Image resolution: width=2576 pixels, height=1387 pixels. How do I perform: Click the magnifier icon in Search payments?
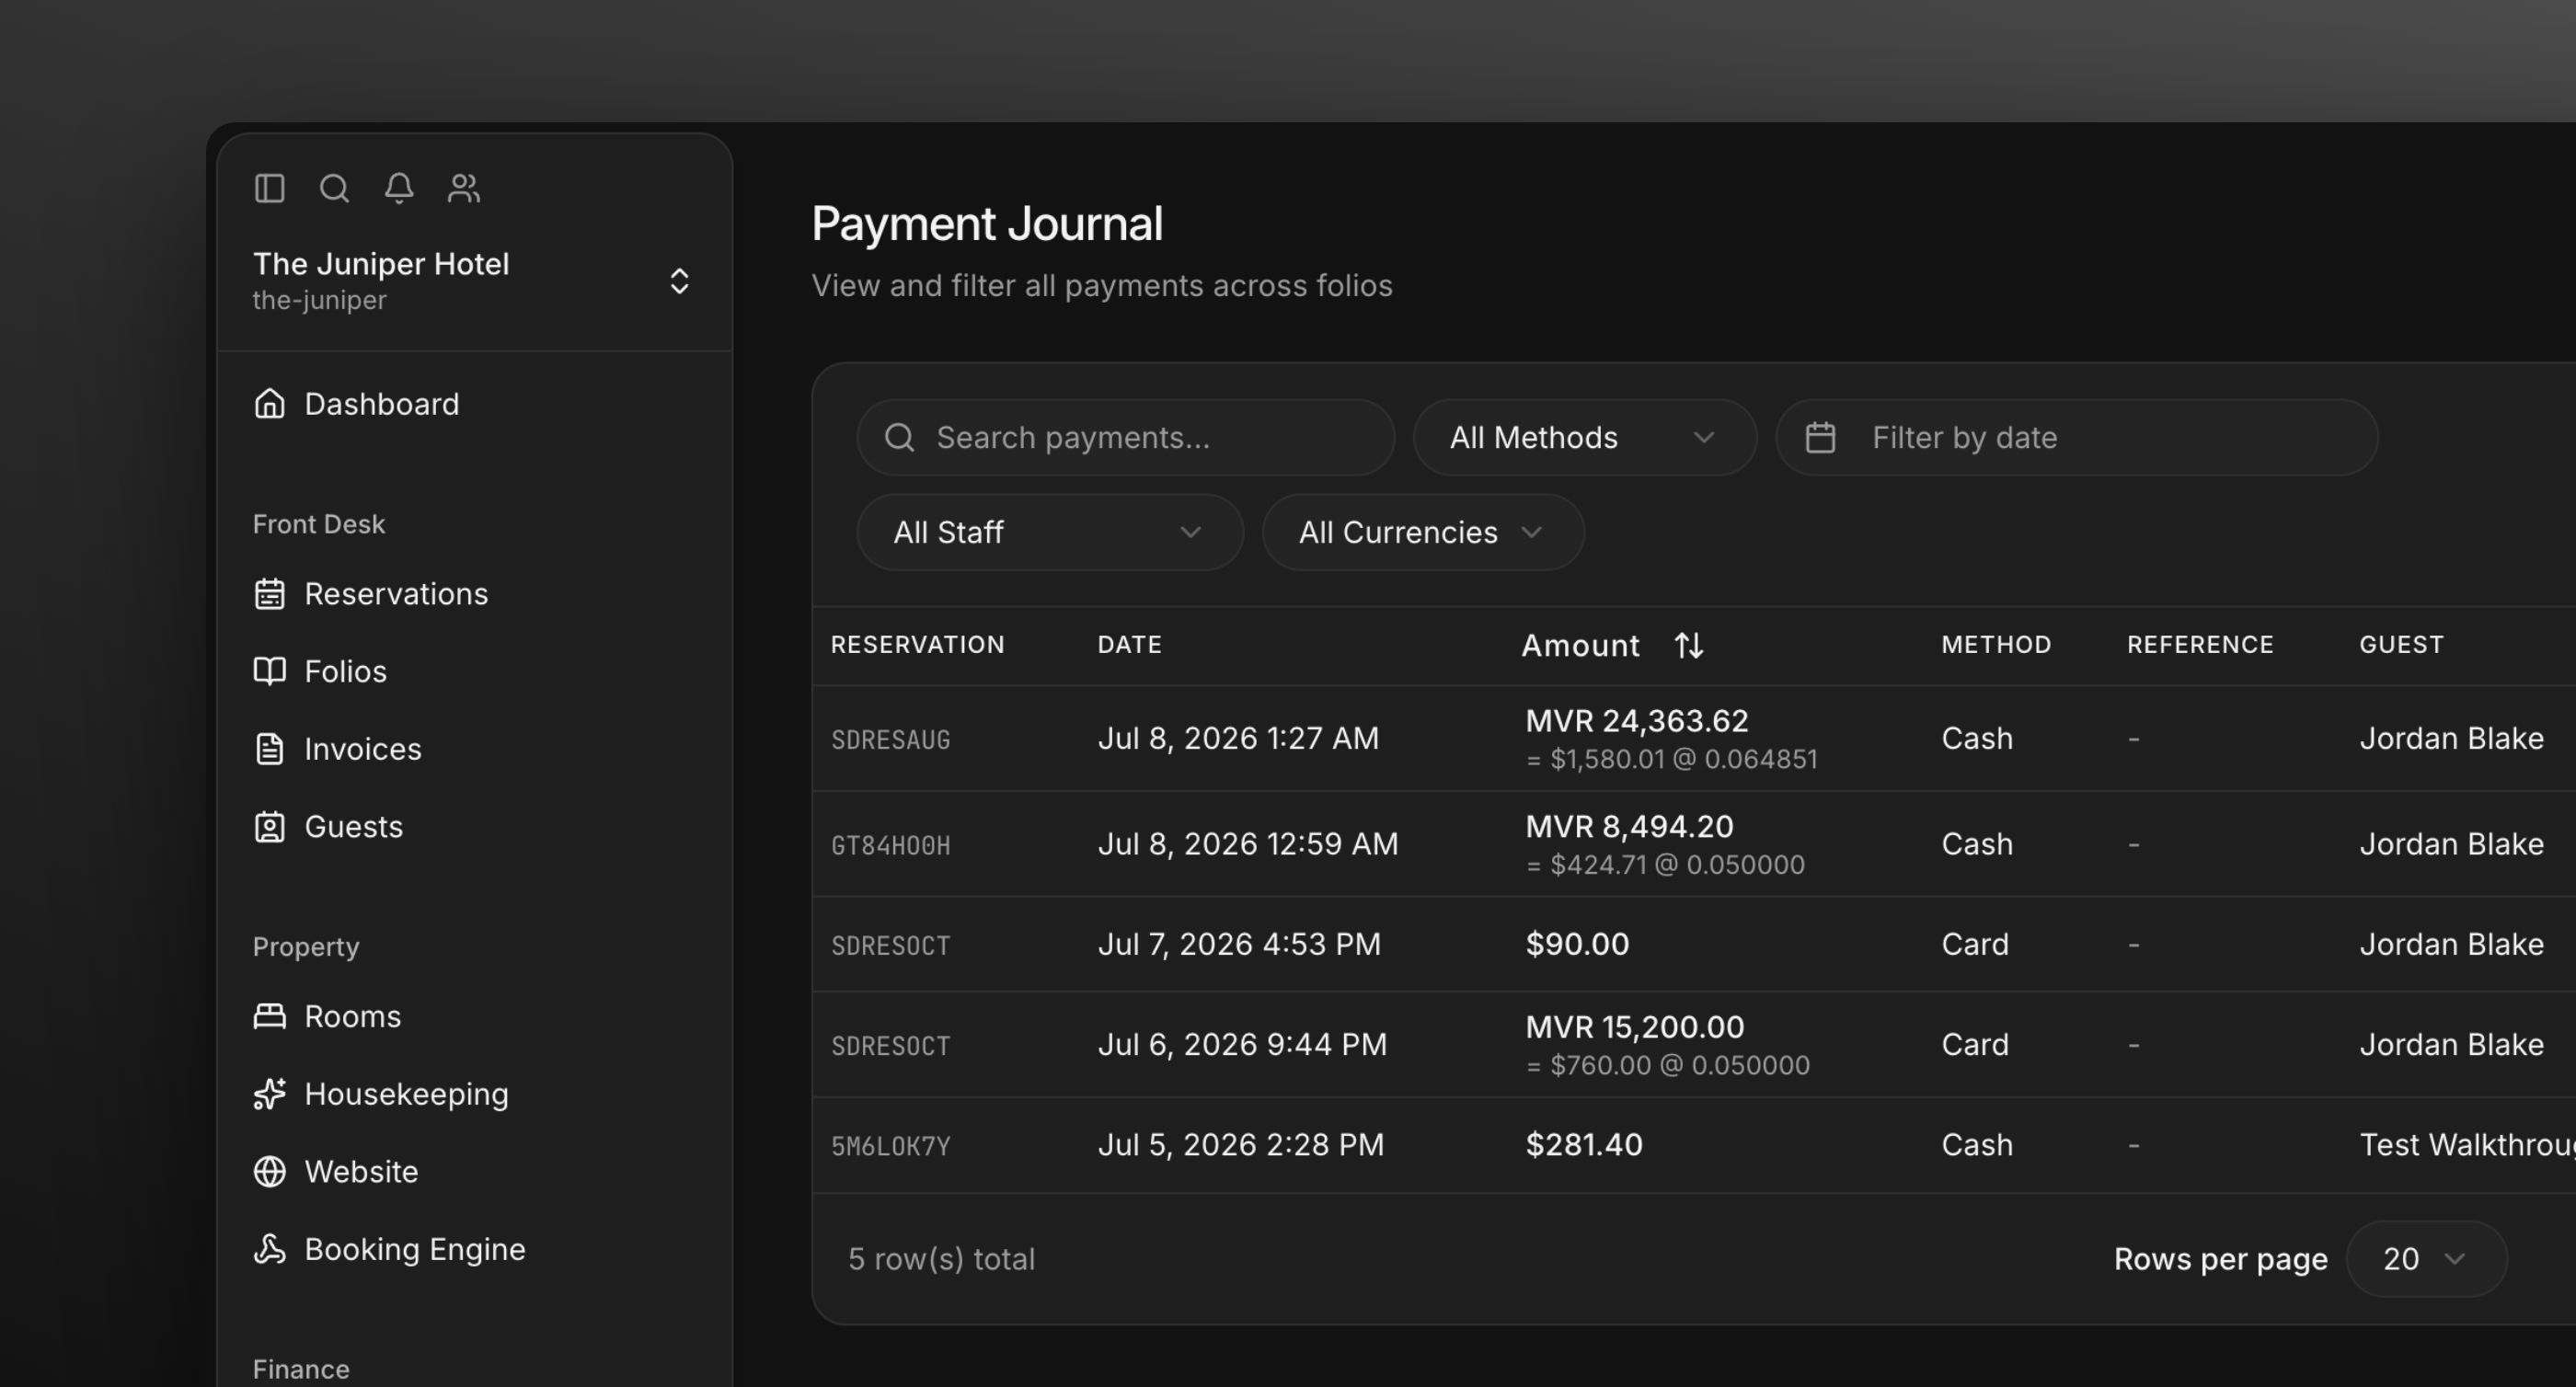[x=900, y=438]
